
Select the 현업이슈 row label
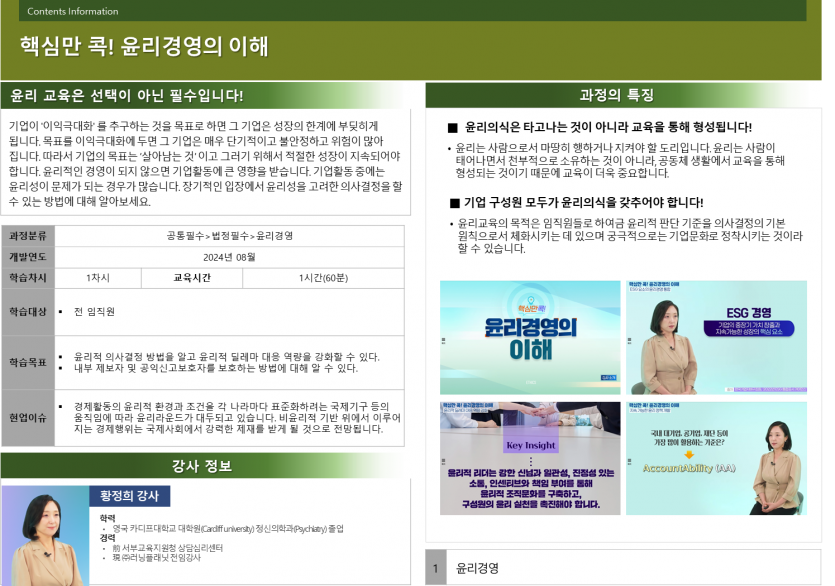27,417
